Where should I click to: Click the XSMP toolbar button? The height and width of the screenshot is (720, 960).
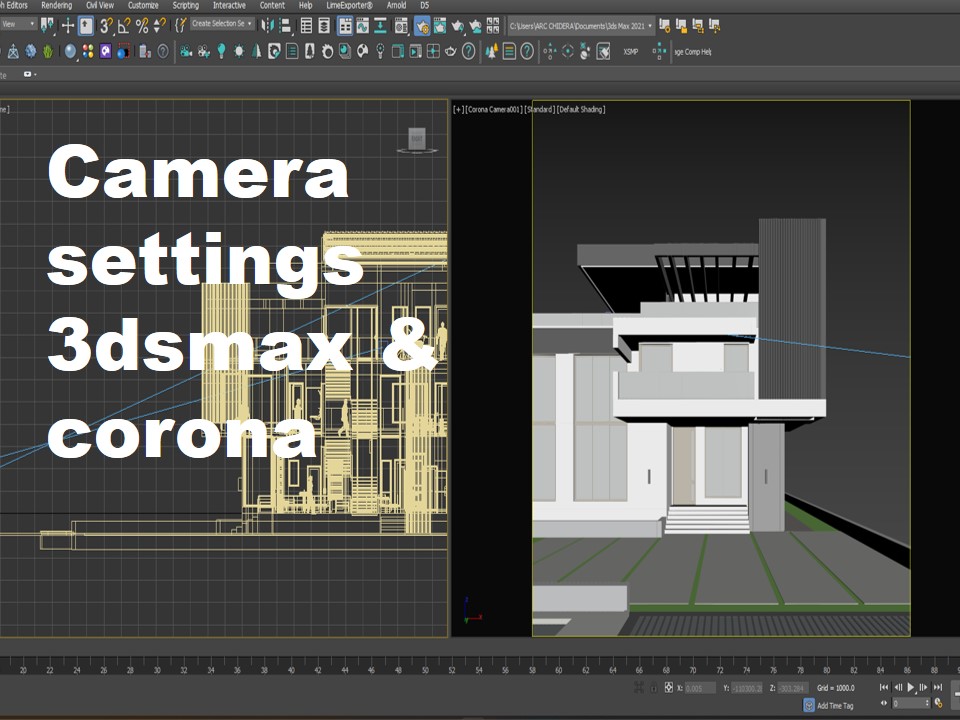pyautogui.click(x=631, y=52)
